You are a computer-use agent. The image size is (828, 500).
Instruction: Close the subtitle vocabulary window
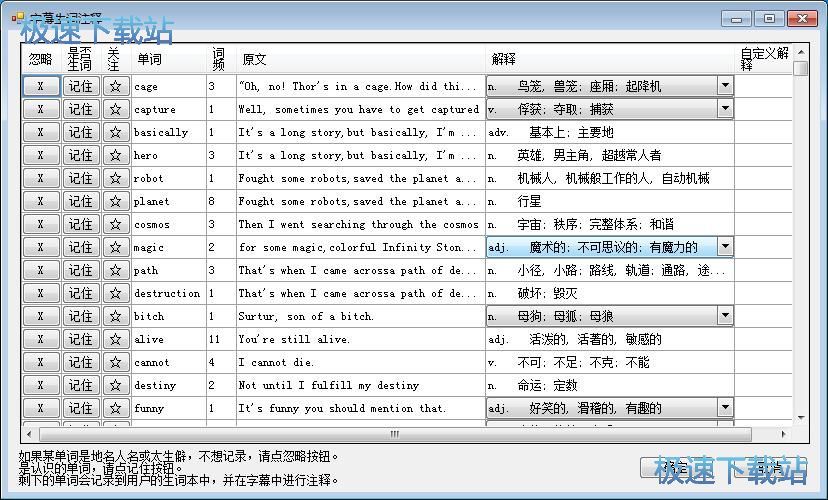(x=802, y=18)
